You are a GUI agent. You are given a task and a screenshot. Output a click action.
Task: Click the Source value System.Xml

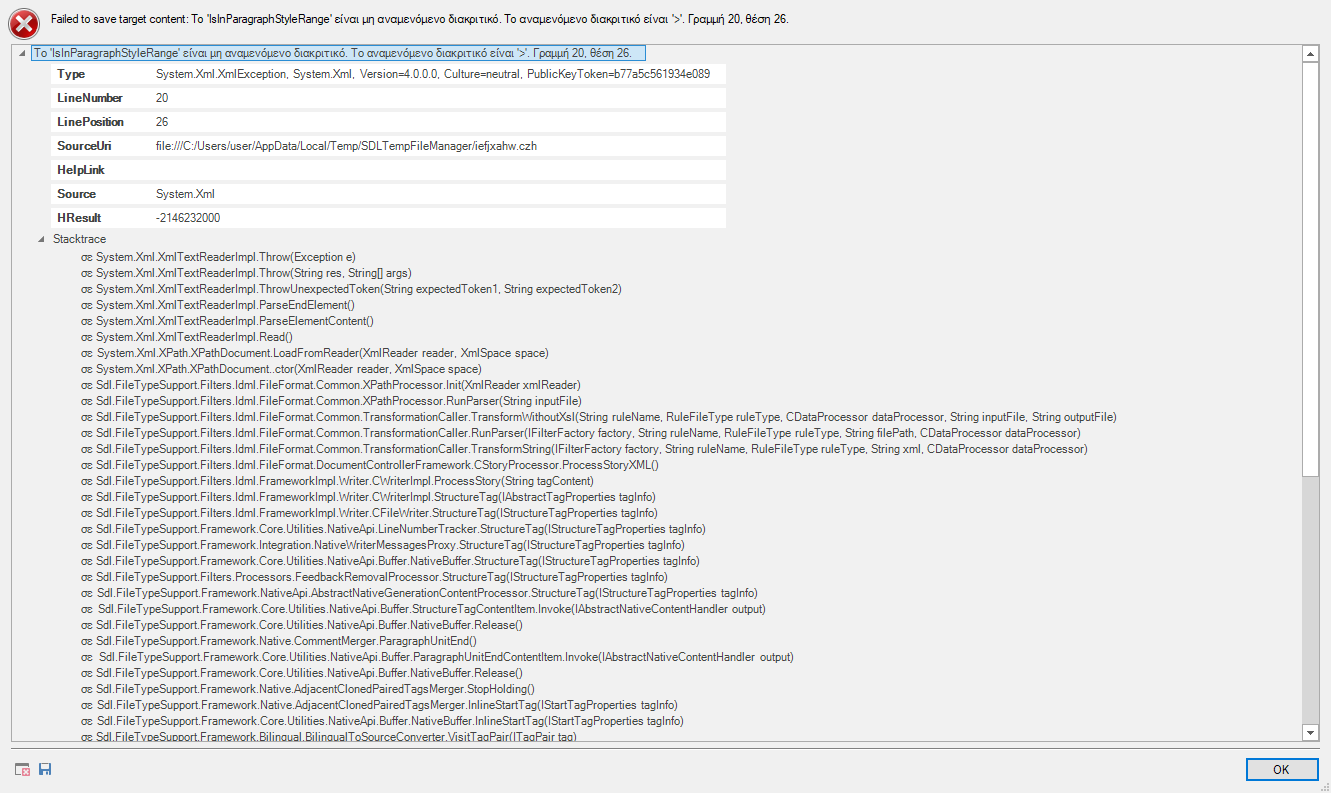point(185,194)
